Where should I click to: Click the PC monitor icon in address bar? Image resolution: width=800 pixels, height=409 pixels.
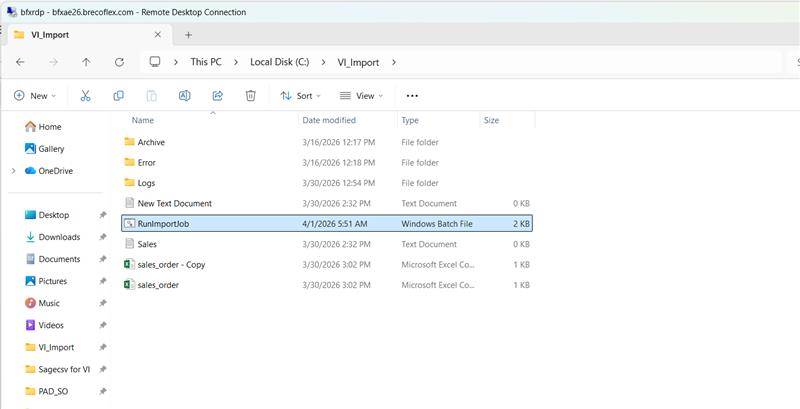pyautogui.click(x=155, y=62)
